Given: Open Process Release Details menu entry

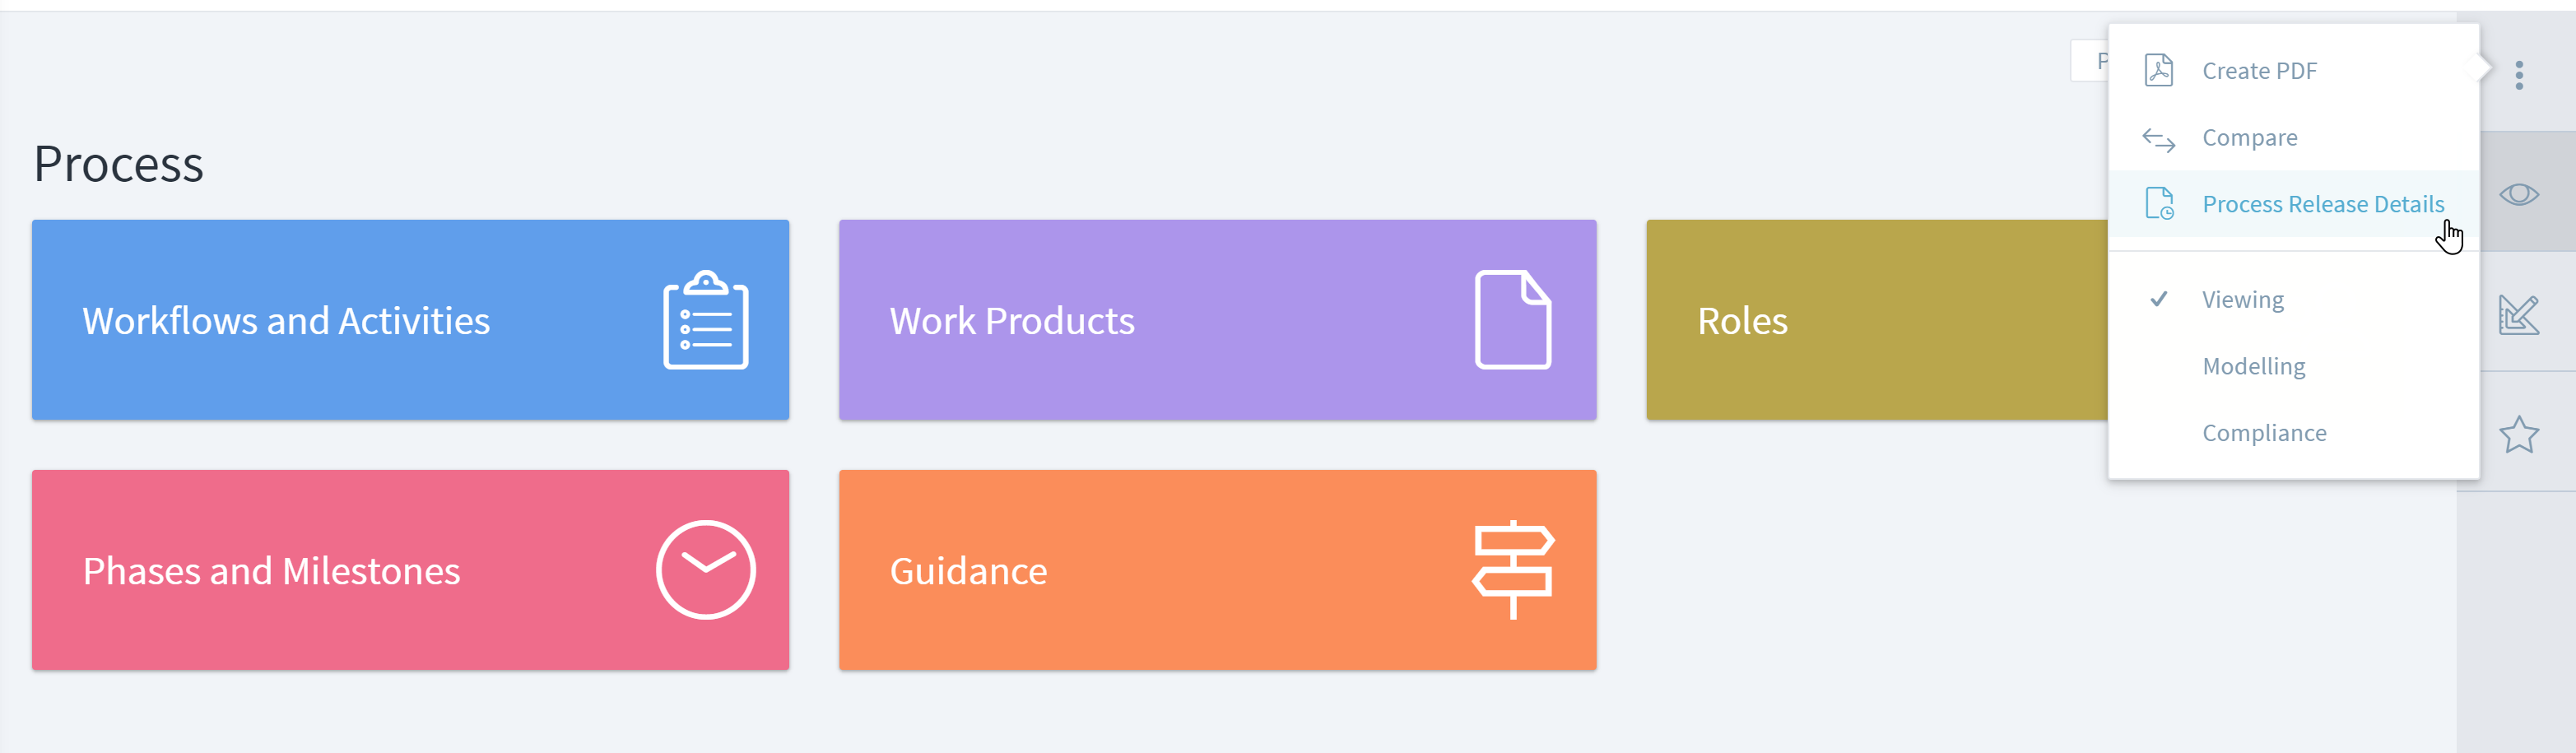Looking at the screenshot, I should [2322, 204].
